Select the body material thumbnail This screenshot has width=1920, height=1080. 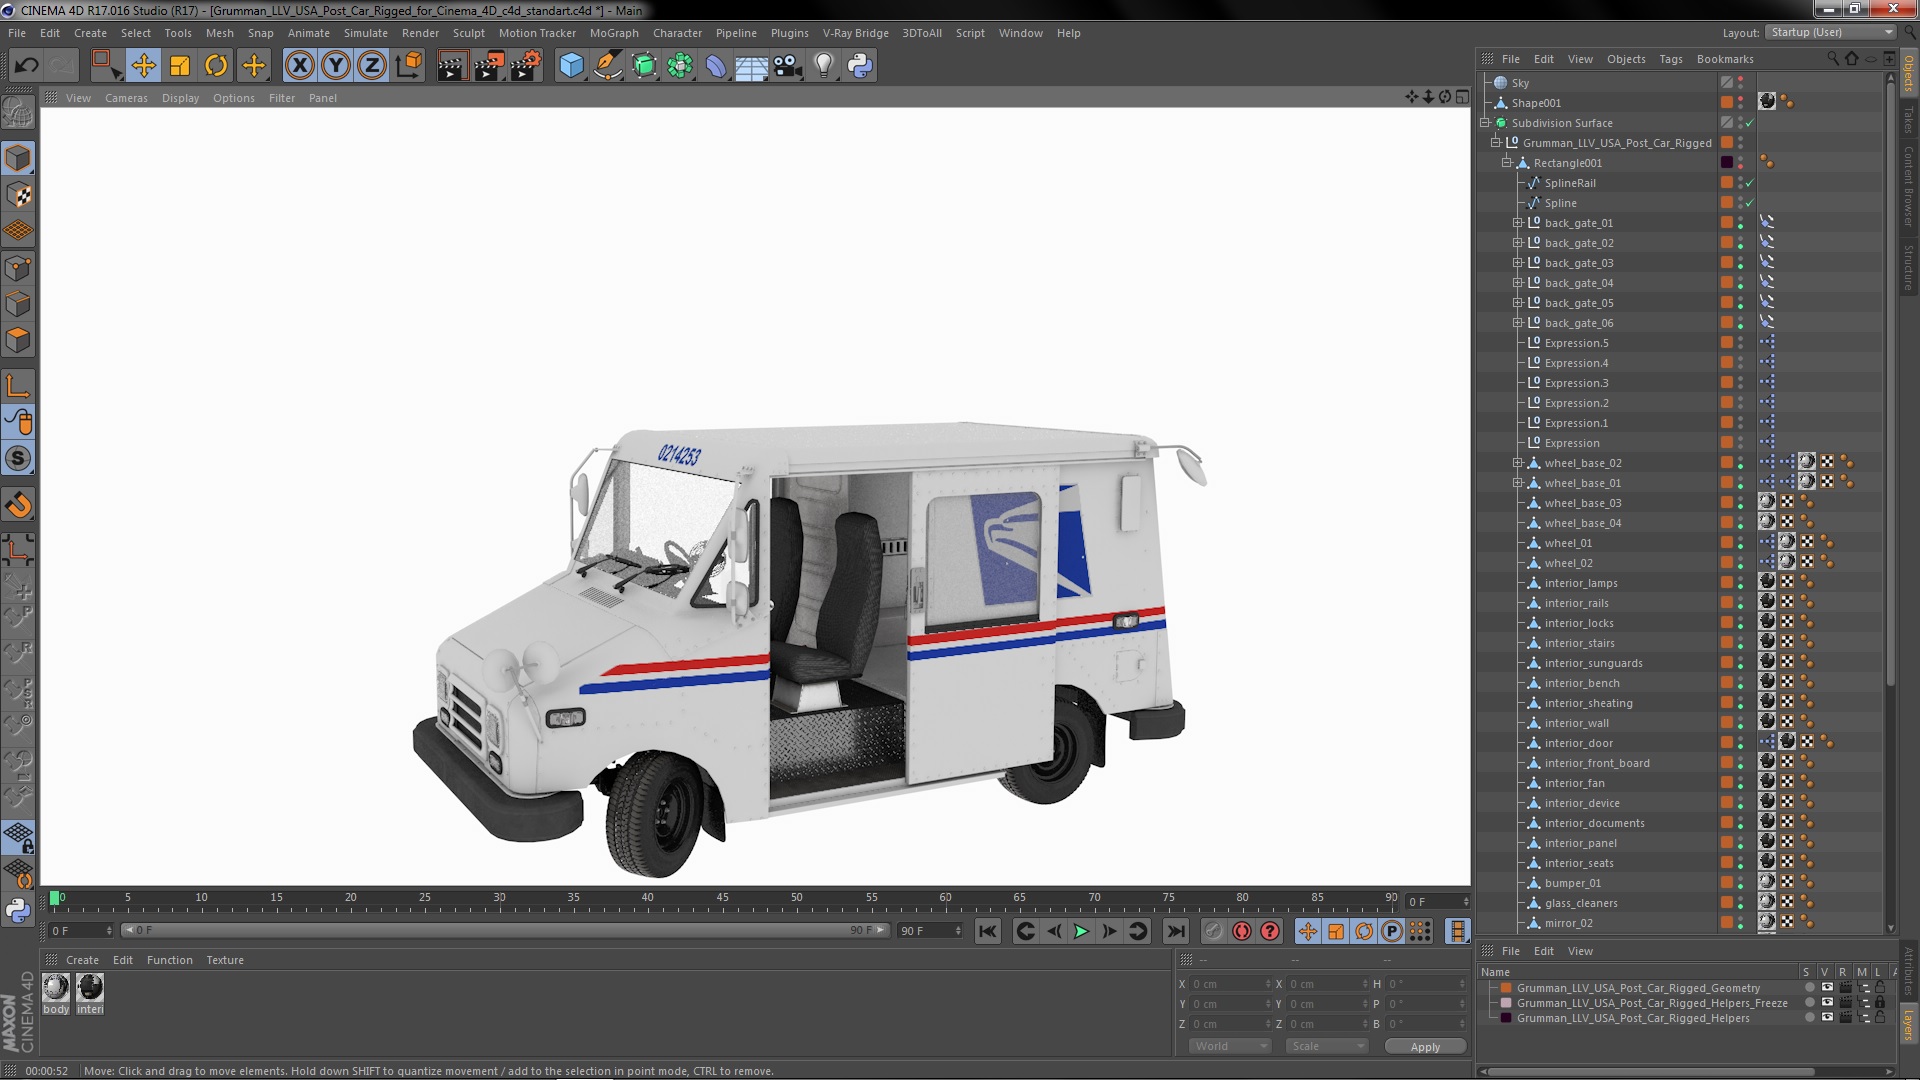coord(56,988)
